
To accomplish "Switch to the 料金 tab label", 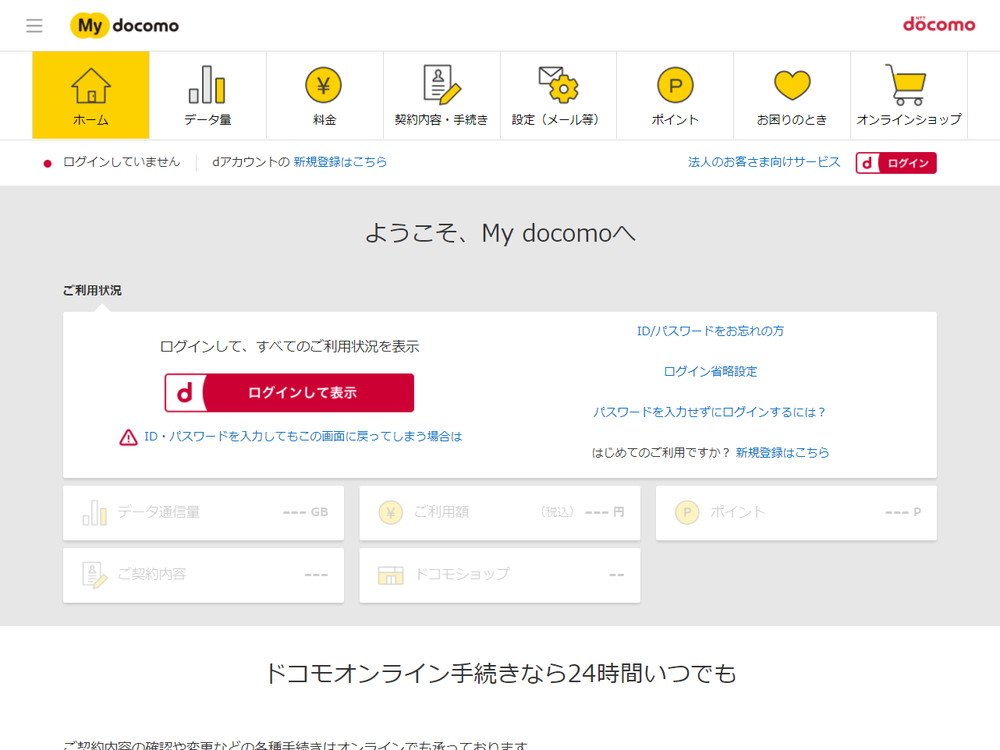I will coord(324,119).
